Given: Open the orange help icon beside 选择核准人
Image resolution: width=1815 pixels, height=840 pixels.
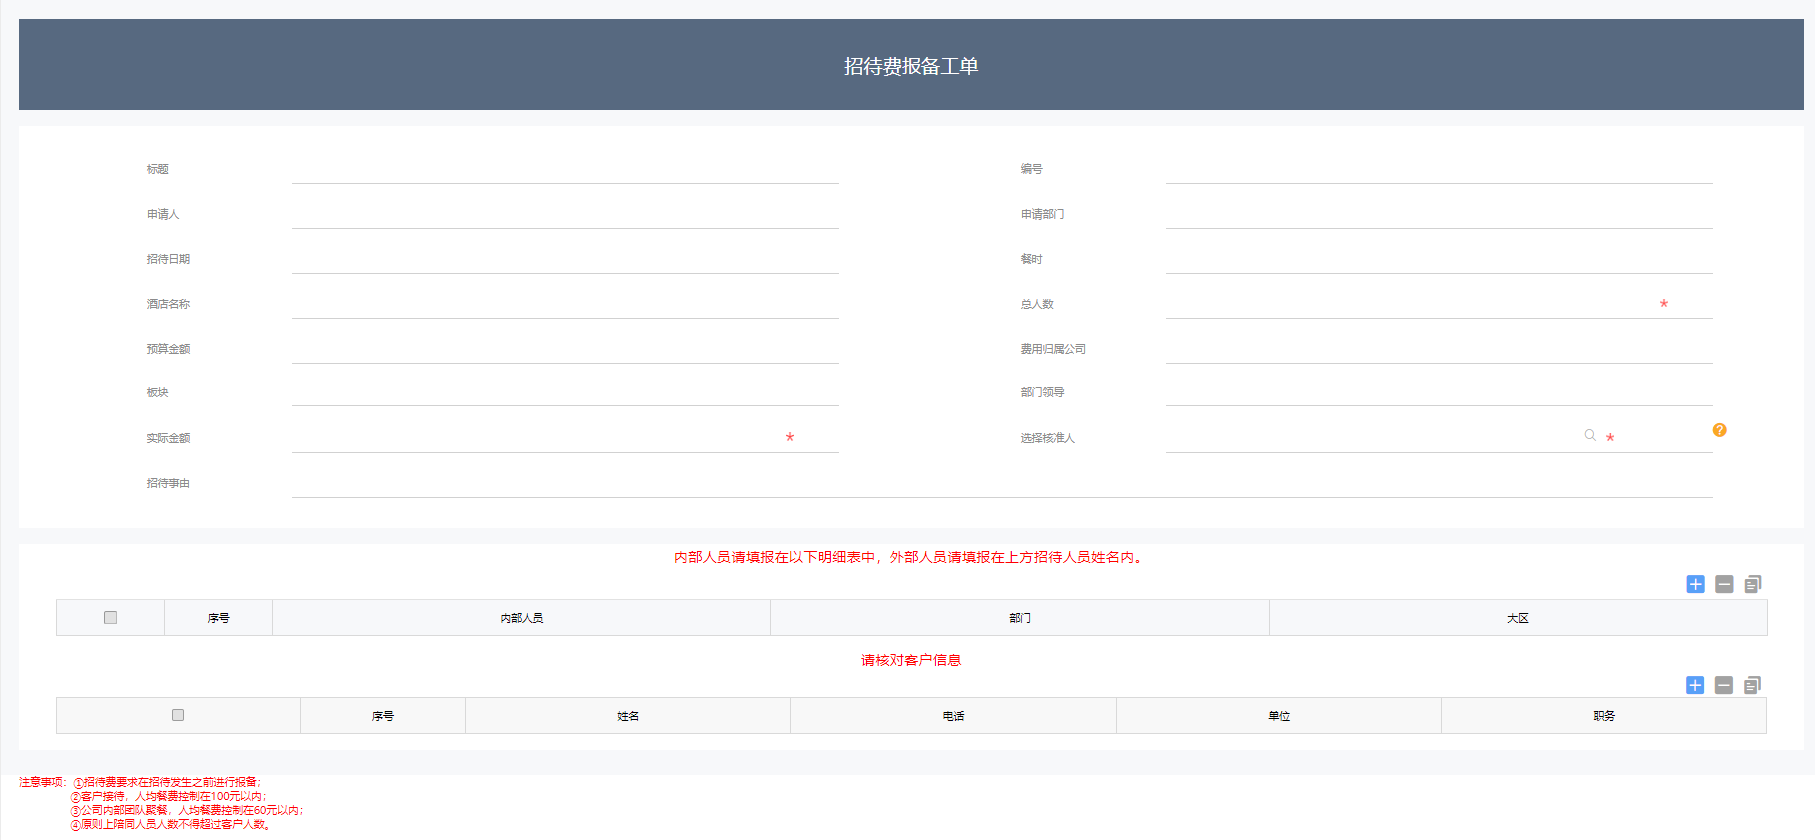Looking at the screenshot, I should pyautogui.click(x=1719, y=430).
